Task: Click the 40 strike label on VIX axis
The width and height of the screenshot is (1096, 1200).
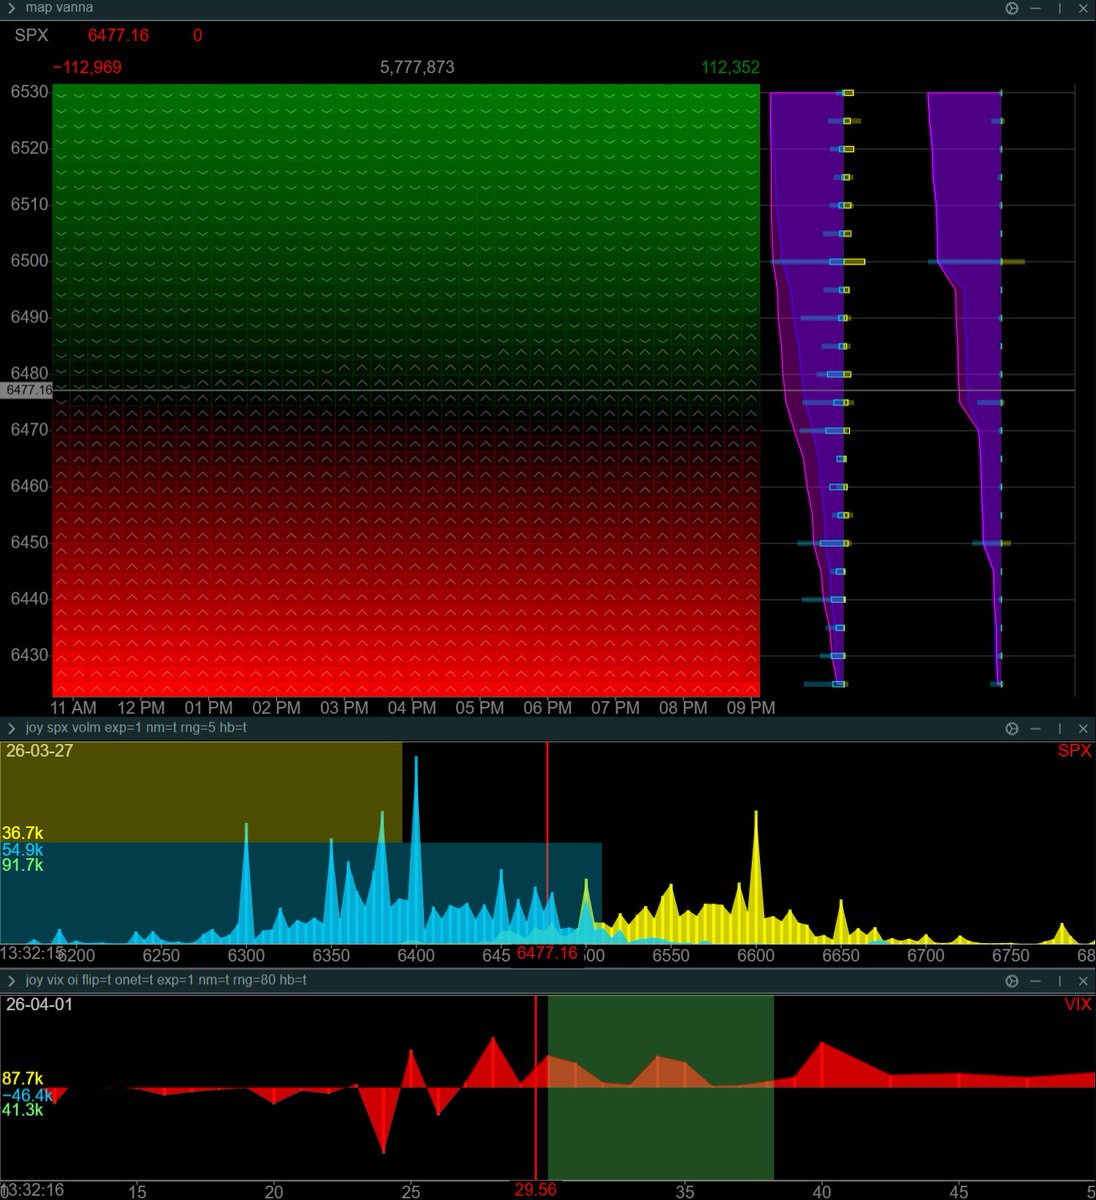Action: click(821, 1192)
